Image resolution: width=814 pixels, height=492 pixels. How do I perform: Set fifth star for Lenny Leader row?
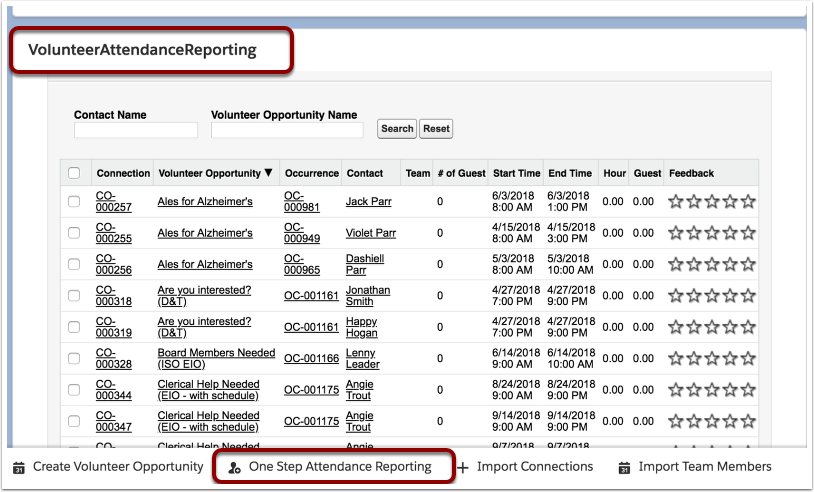click(x=748, y=359)
